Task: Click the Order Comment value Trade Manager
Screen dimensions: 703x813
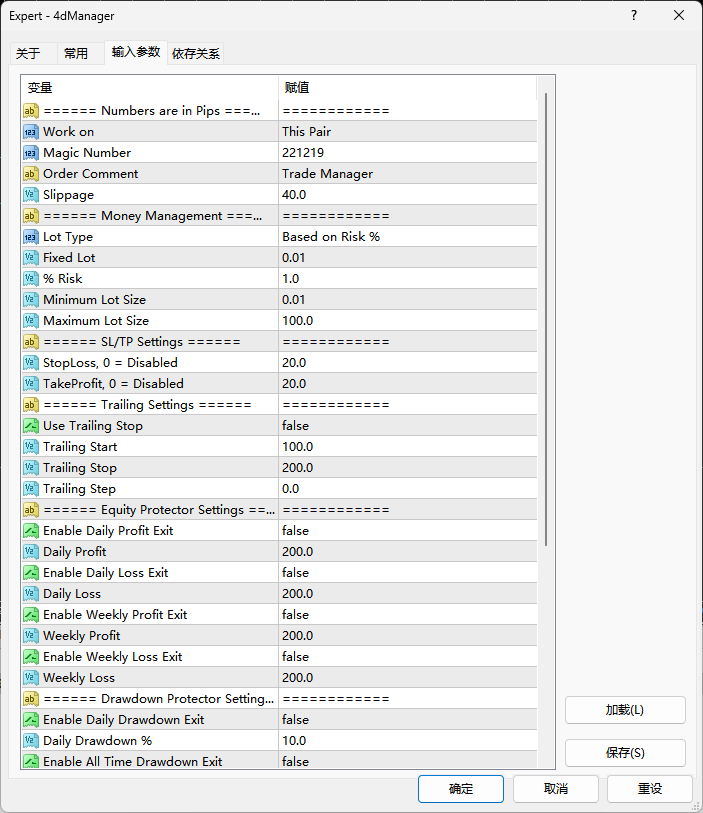Action: (x=327, y=174)
